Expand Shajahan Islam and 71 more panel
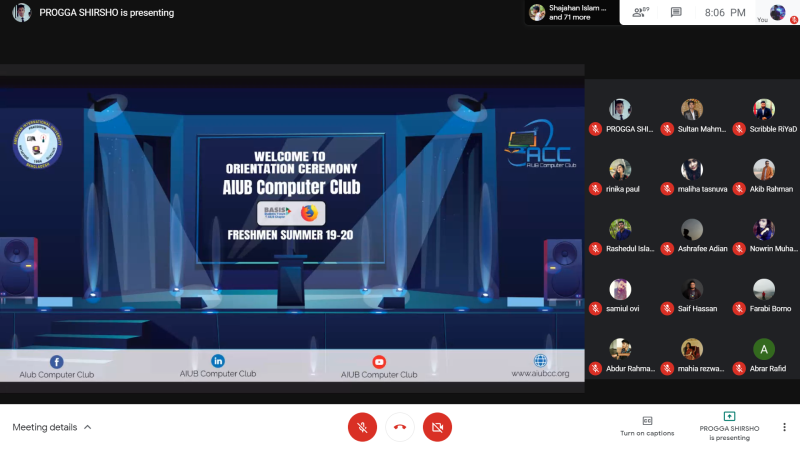Screen dimensions: 800x450 [571, 12]
